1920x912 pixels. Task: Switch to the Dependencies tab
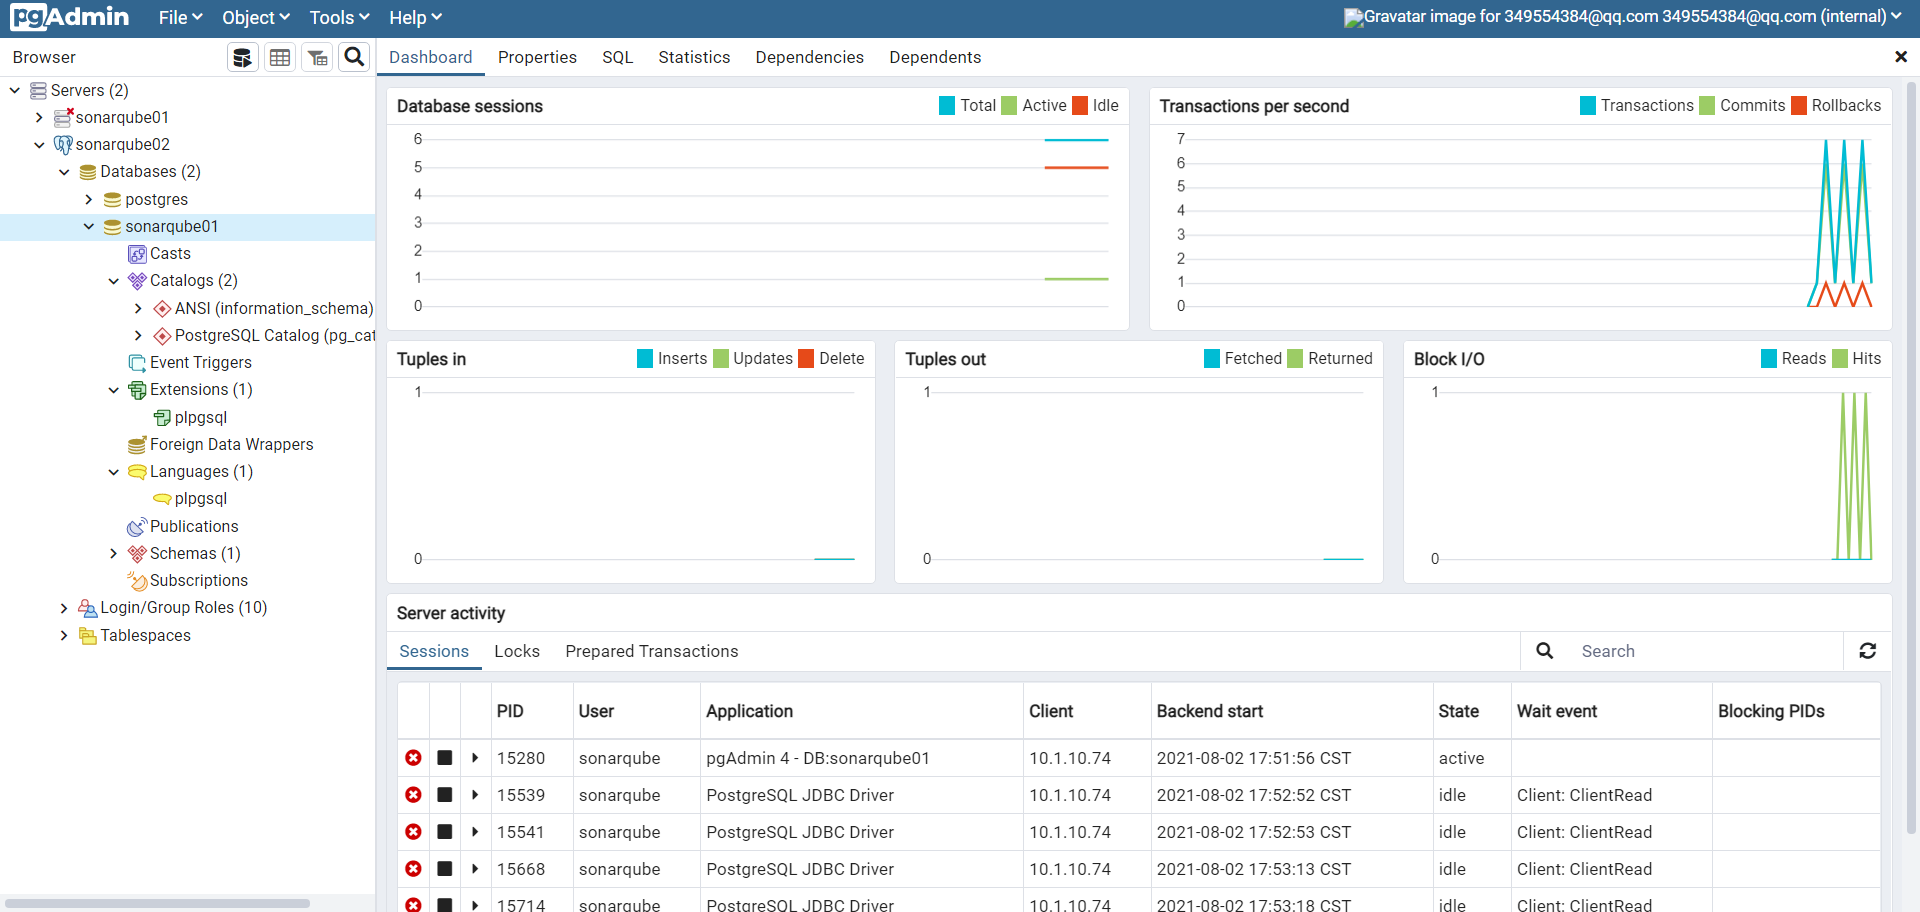tap(809, 57)
